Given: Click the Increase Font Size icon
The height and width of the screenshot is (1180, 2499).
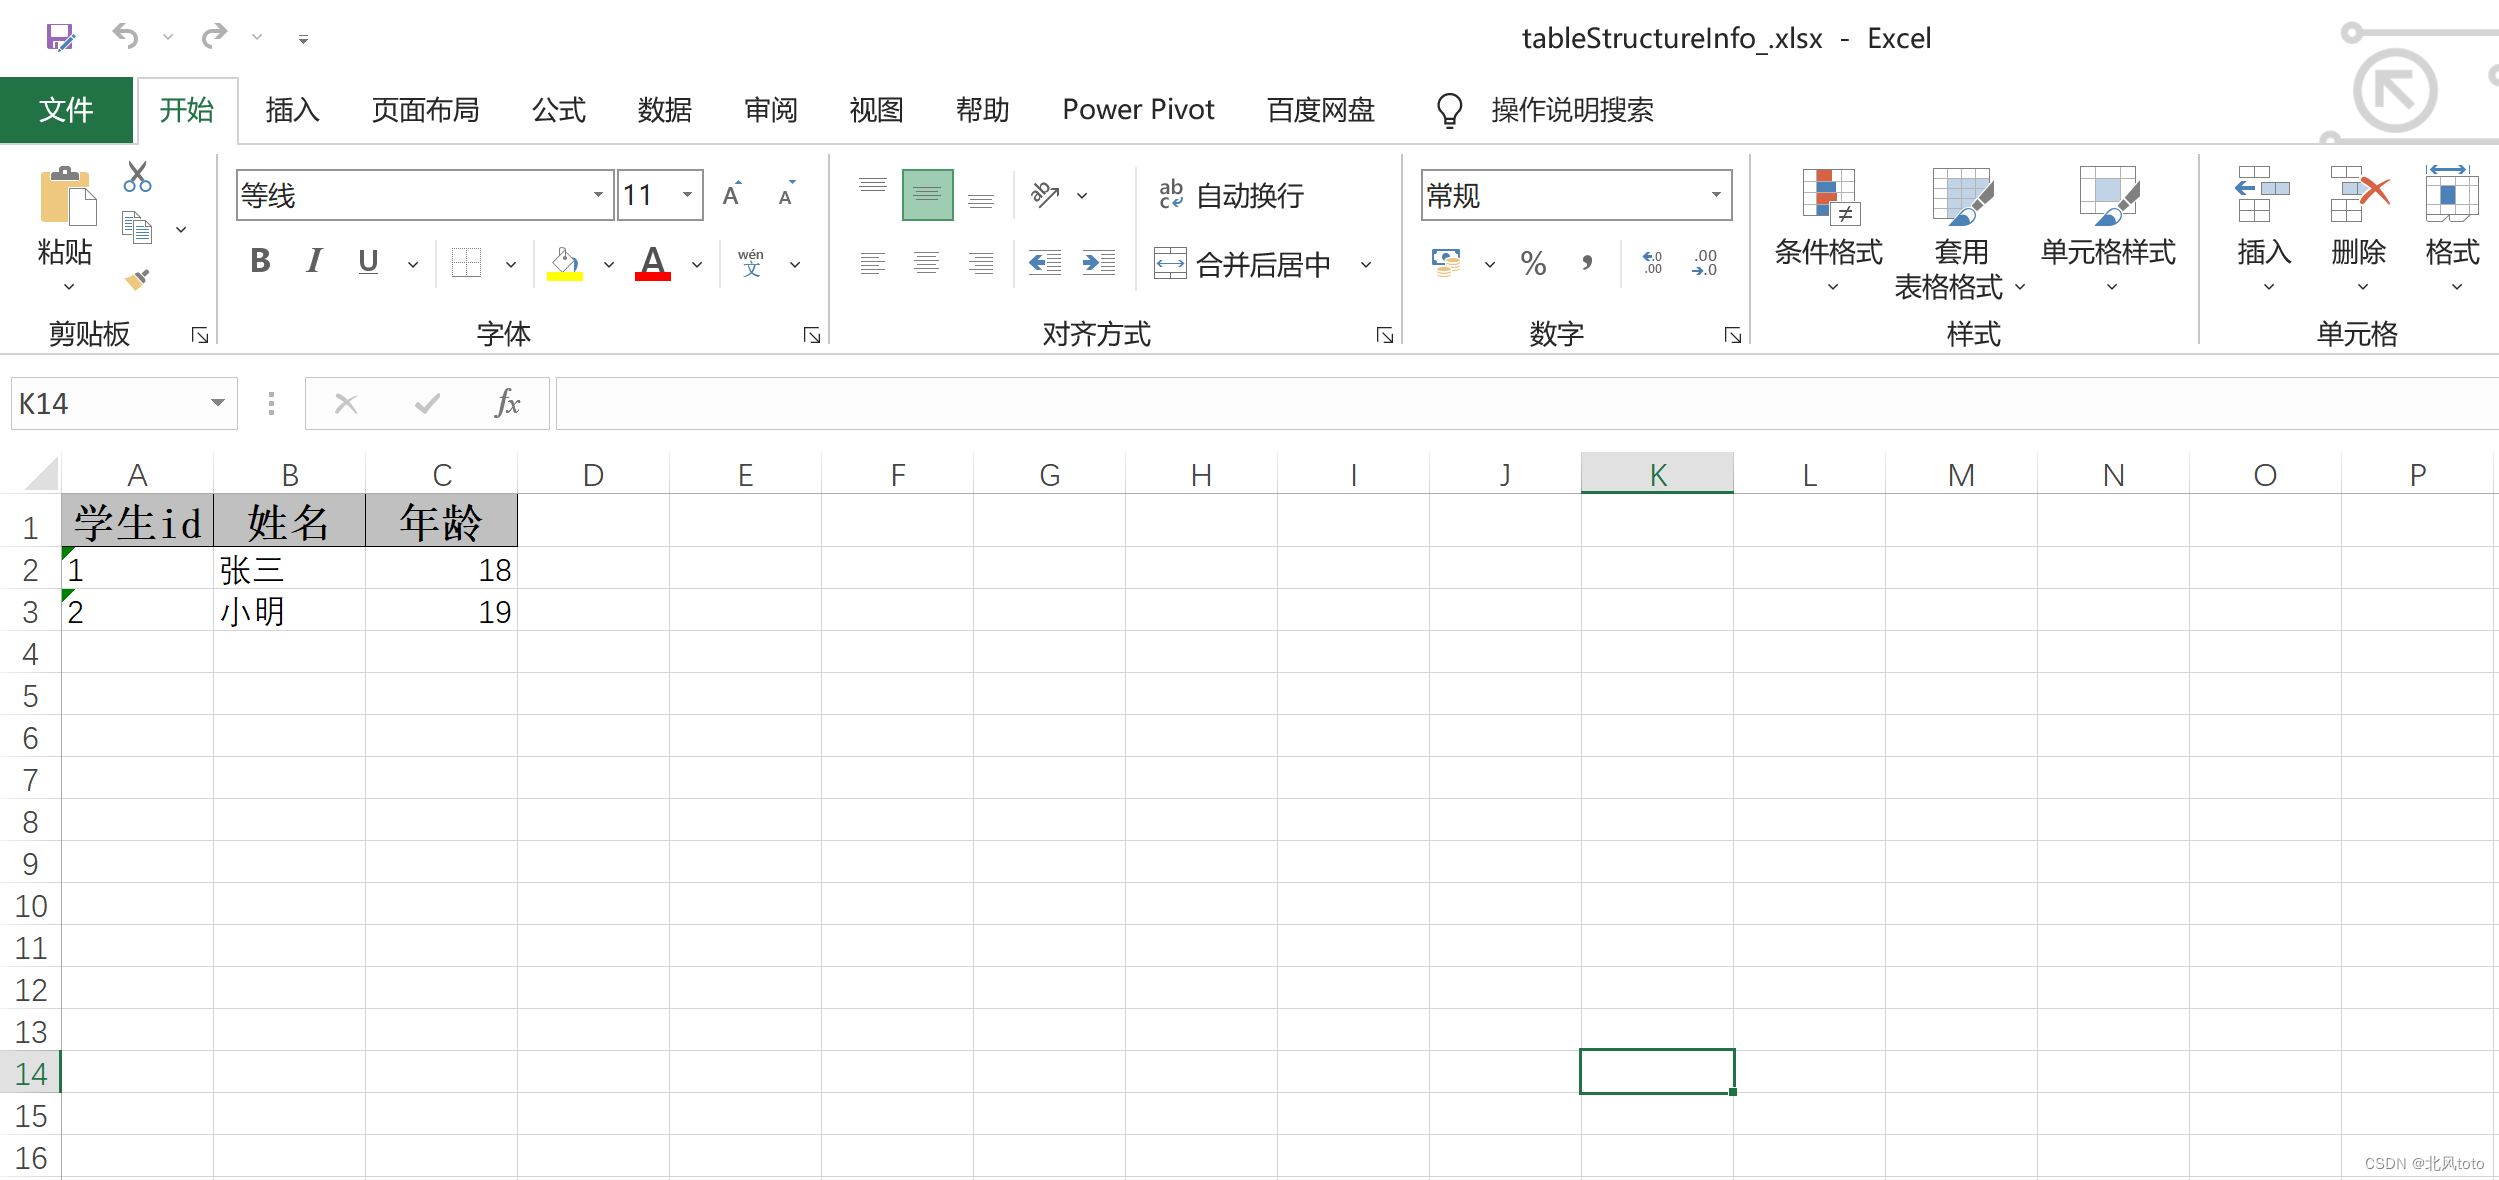Looking at the screenshot, I should point(732,194).
